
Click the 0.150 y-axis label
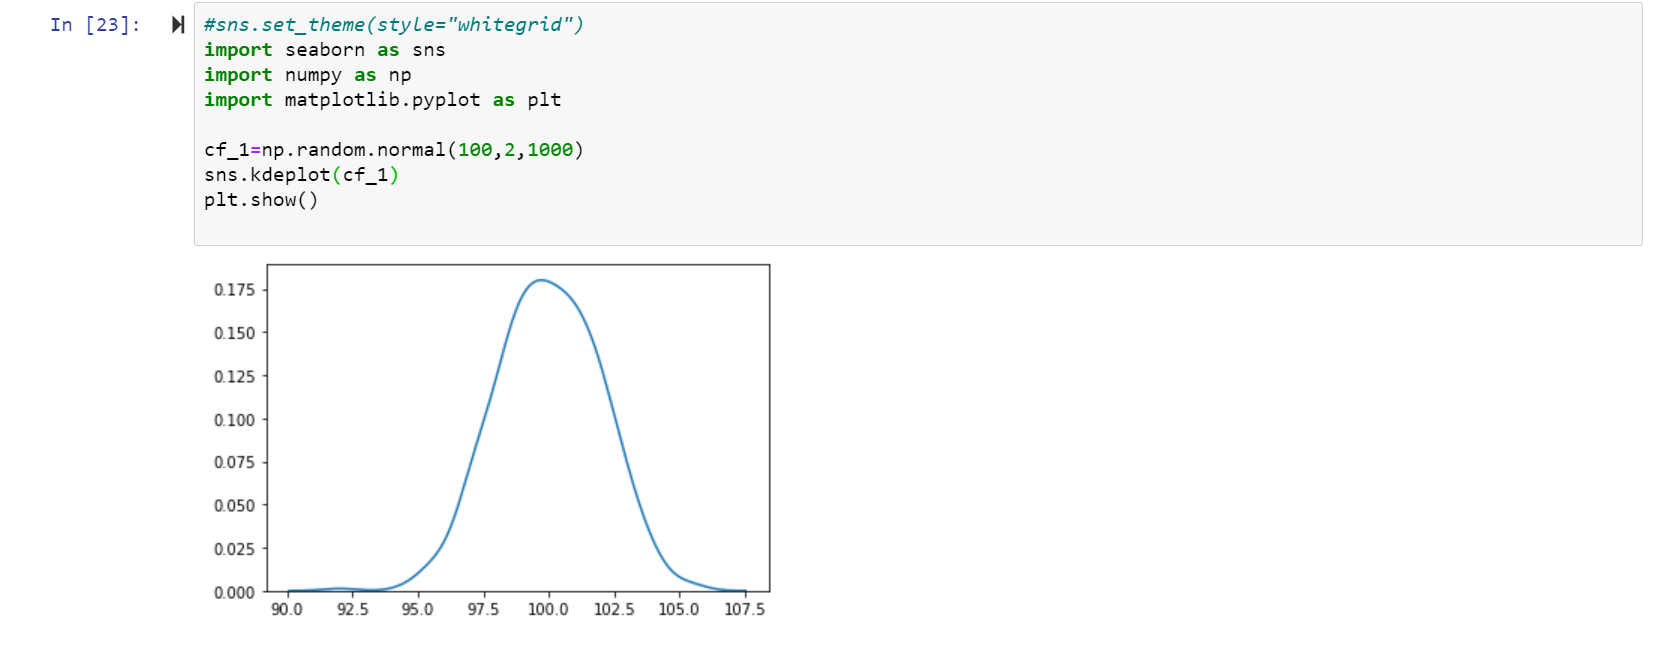pyautogui.click(x=234, y=333)
